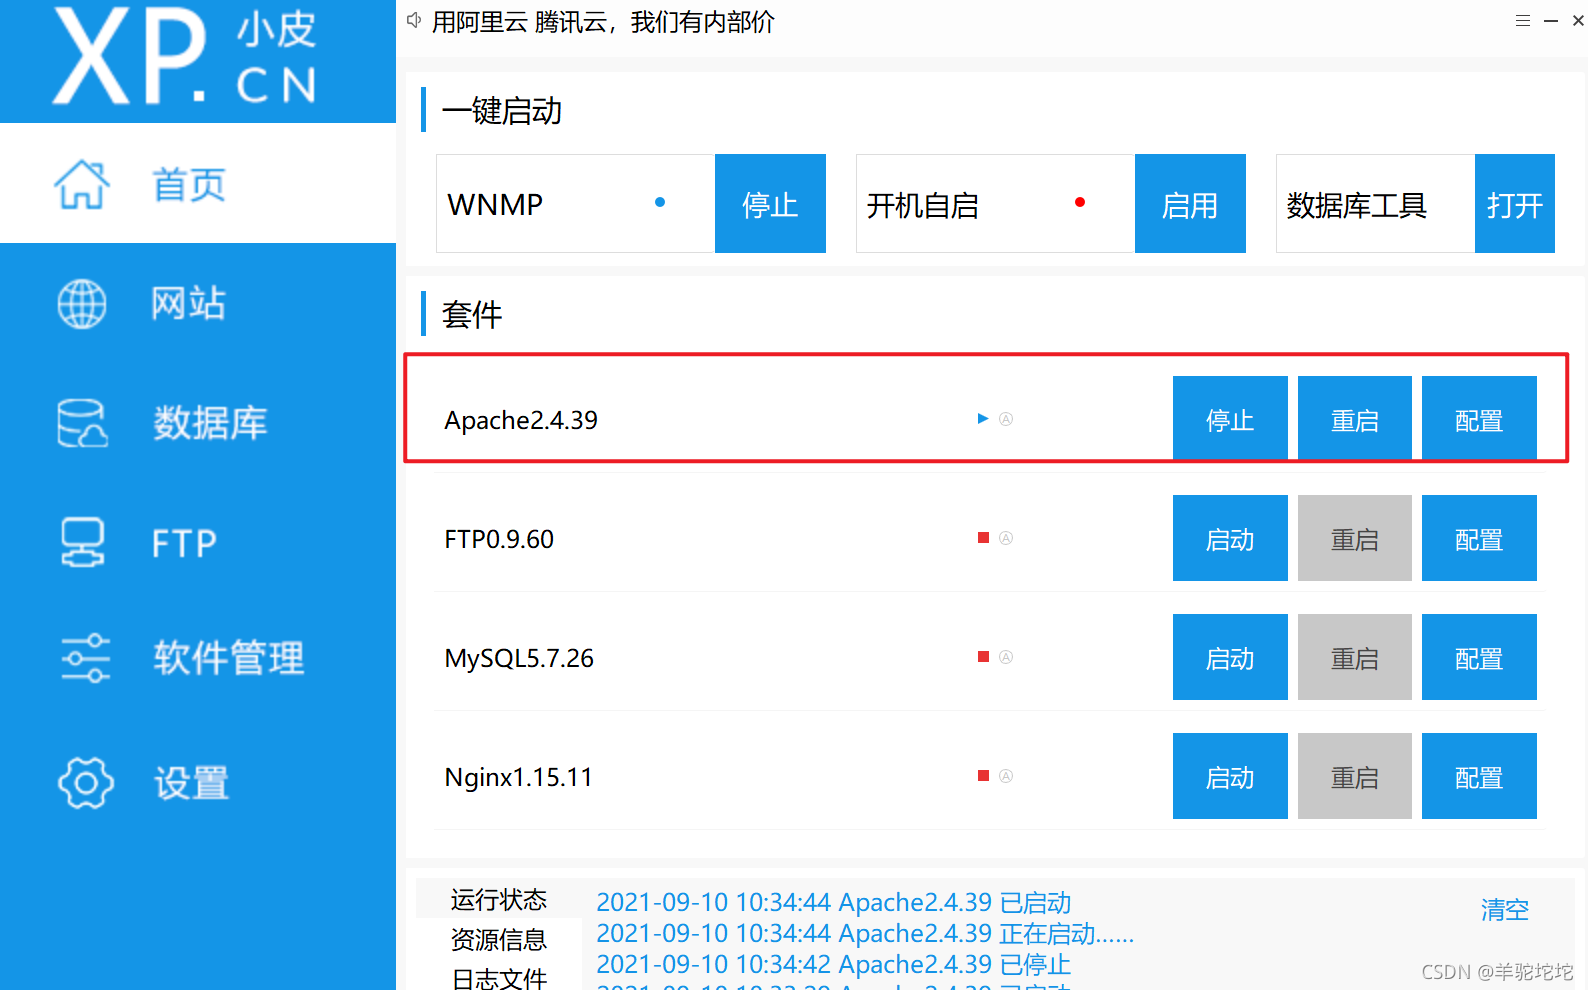The height and width of the screenshot is (990, 1588).
Task: Restart Apache2.4.39 service
Action: coord(1355,419)
